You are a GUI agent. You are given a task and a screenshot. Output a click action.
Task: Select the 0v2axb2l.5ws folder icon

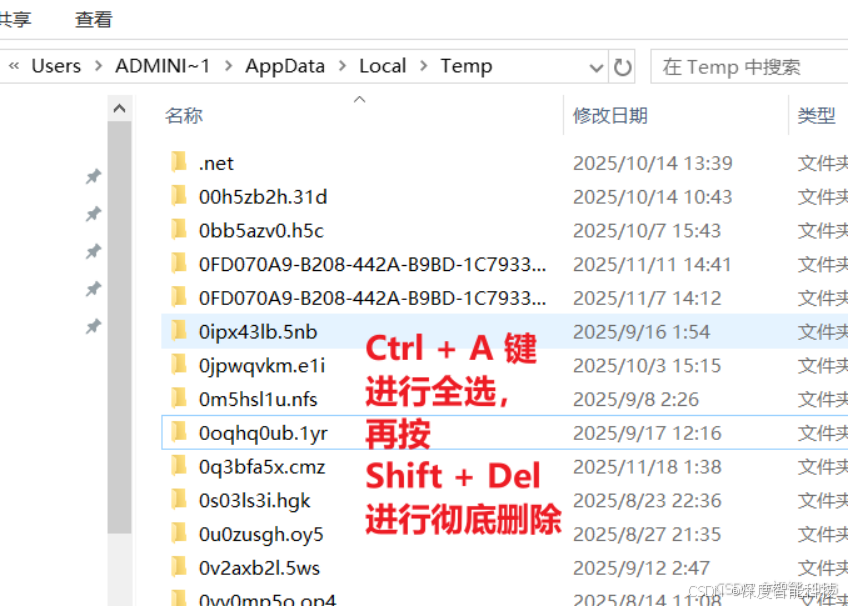[x=178, y=566]
